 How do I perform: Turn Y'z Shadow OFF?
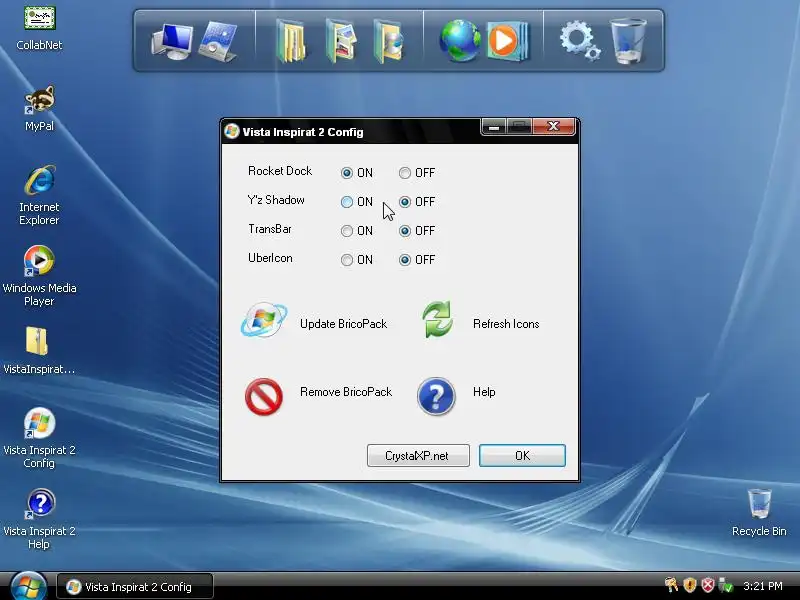(405, 202)
